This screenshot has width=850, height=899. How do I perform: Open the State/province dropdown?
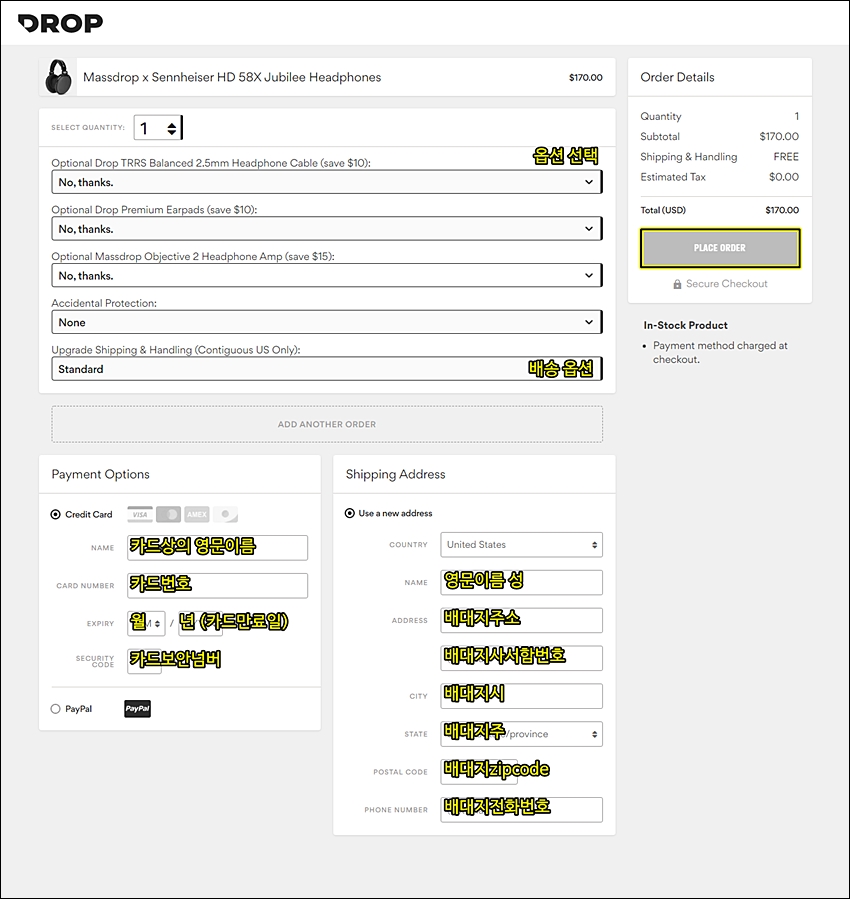[x=522, y=734]
